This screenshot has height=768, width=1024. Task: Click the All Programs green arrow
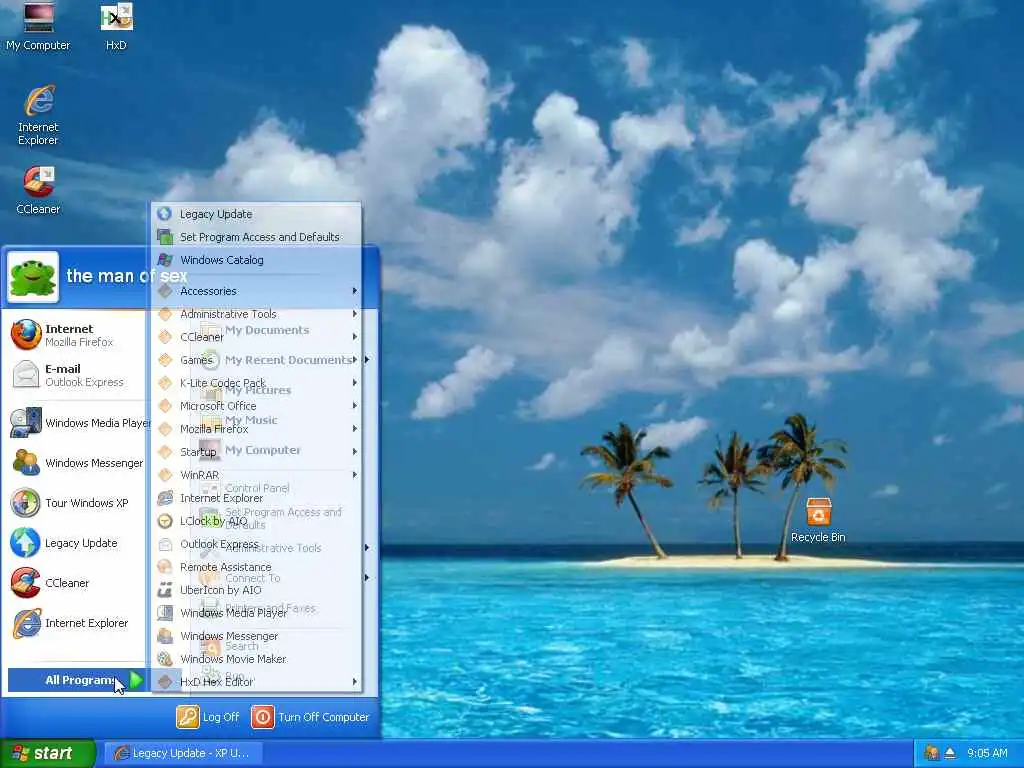click(135, 680)
